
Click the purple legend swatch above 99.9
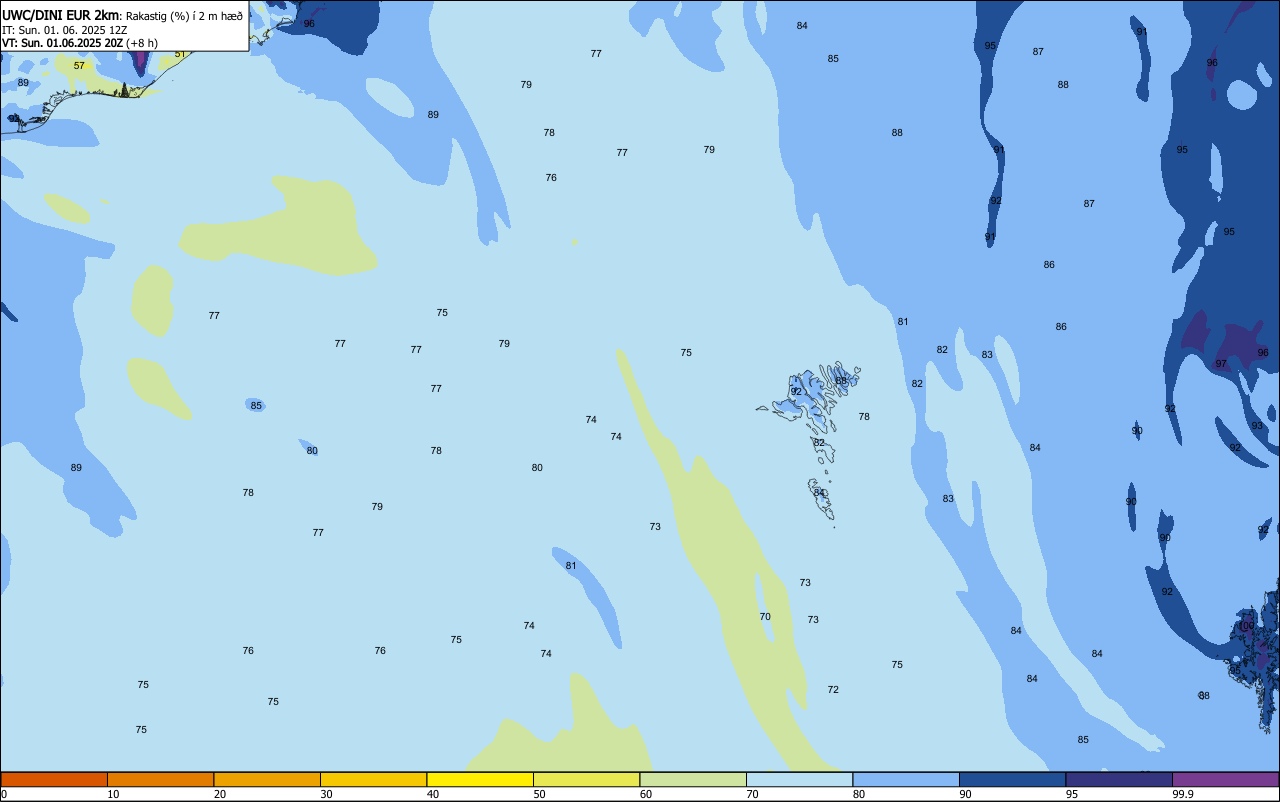click(1225, 779)
